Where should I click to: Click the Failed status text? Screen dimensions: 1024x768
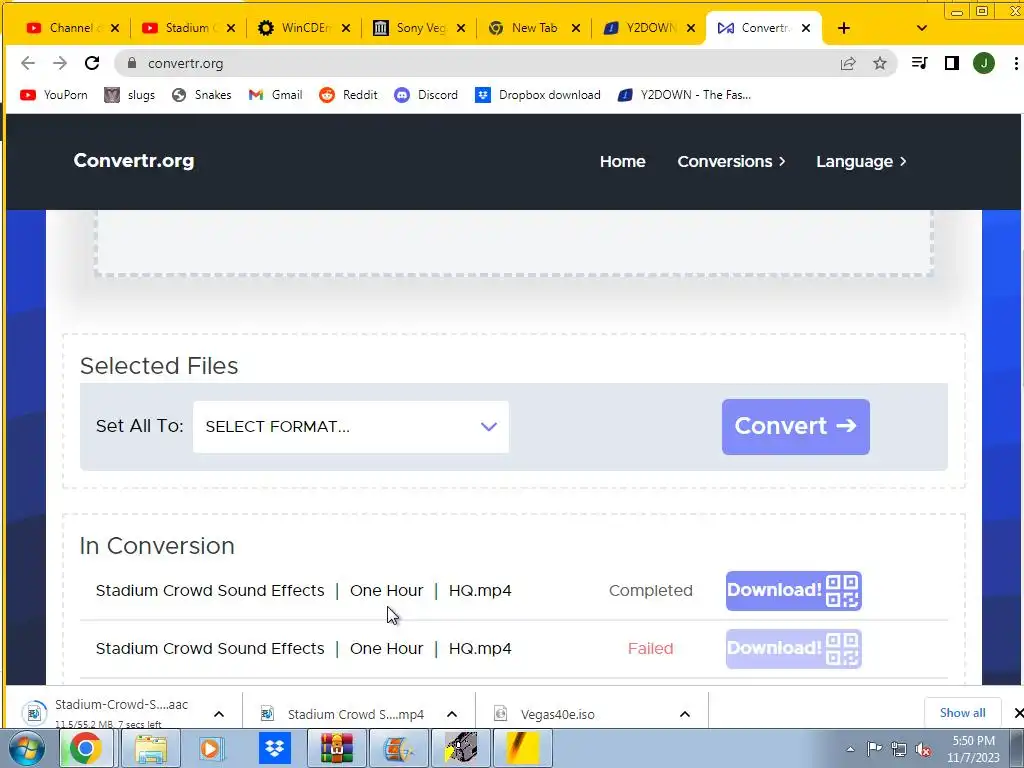coord(650,648)
